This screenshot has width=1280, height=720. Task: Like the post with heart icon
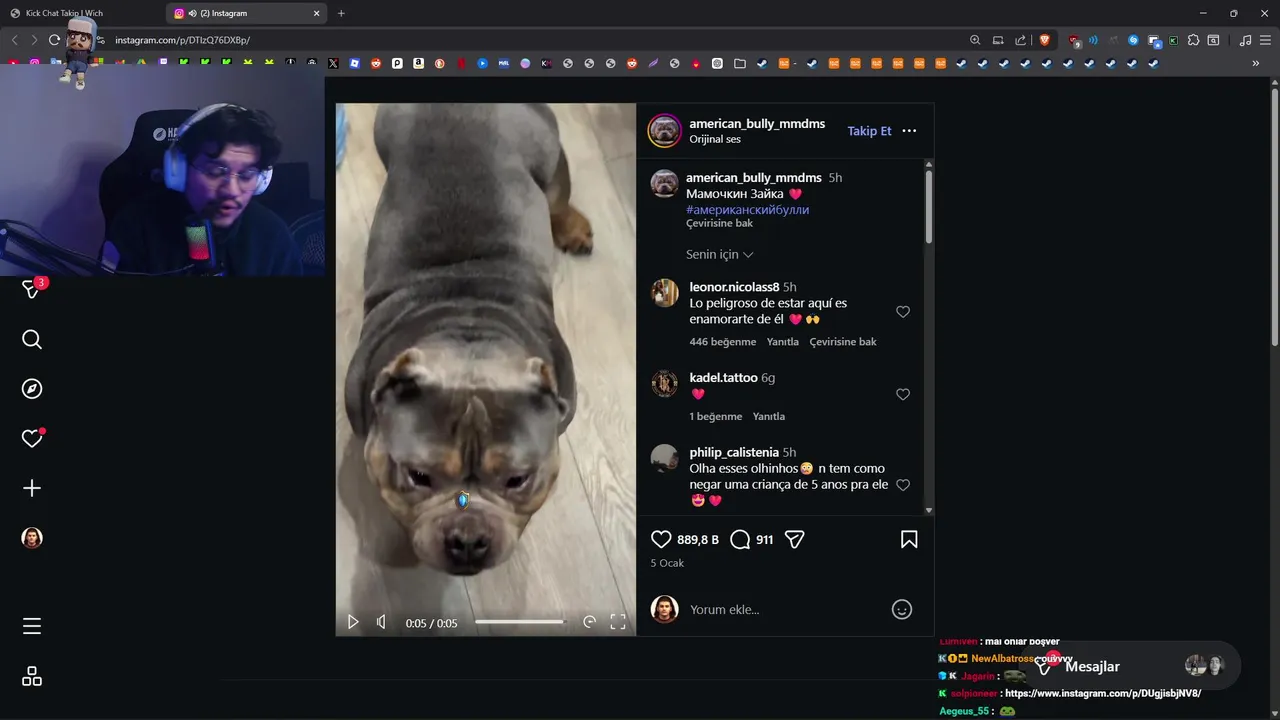coord(661,539)
